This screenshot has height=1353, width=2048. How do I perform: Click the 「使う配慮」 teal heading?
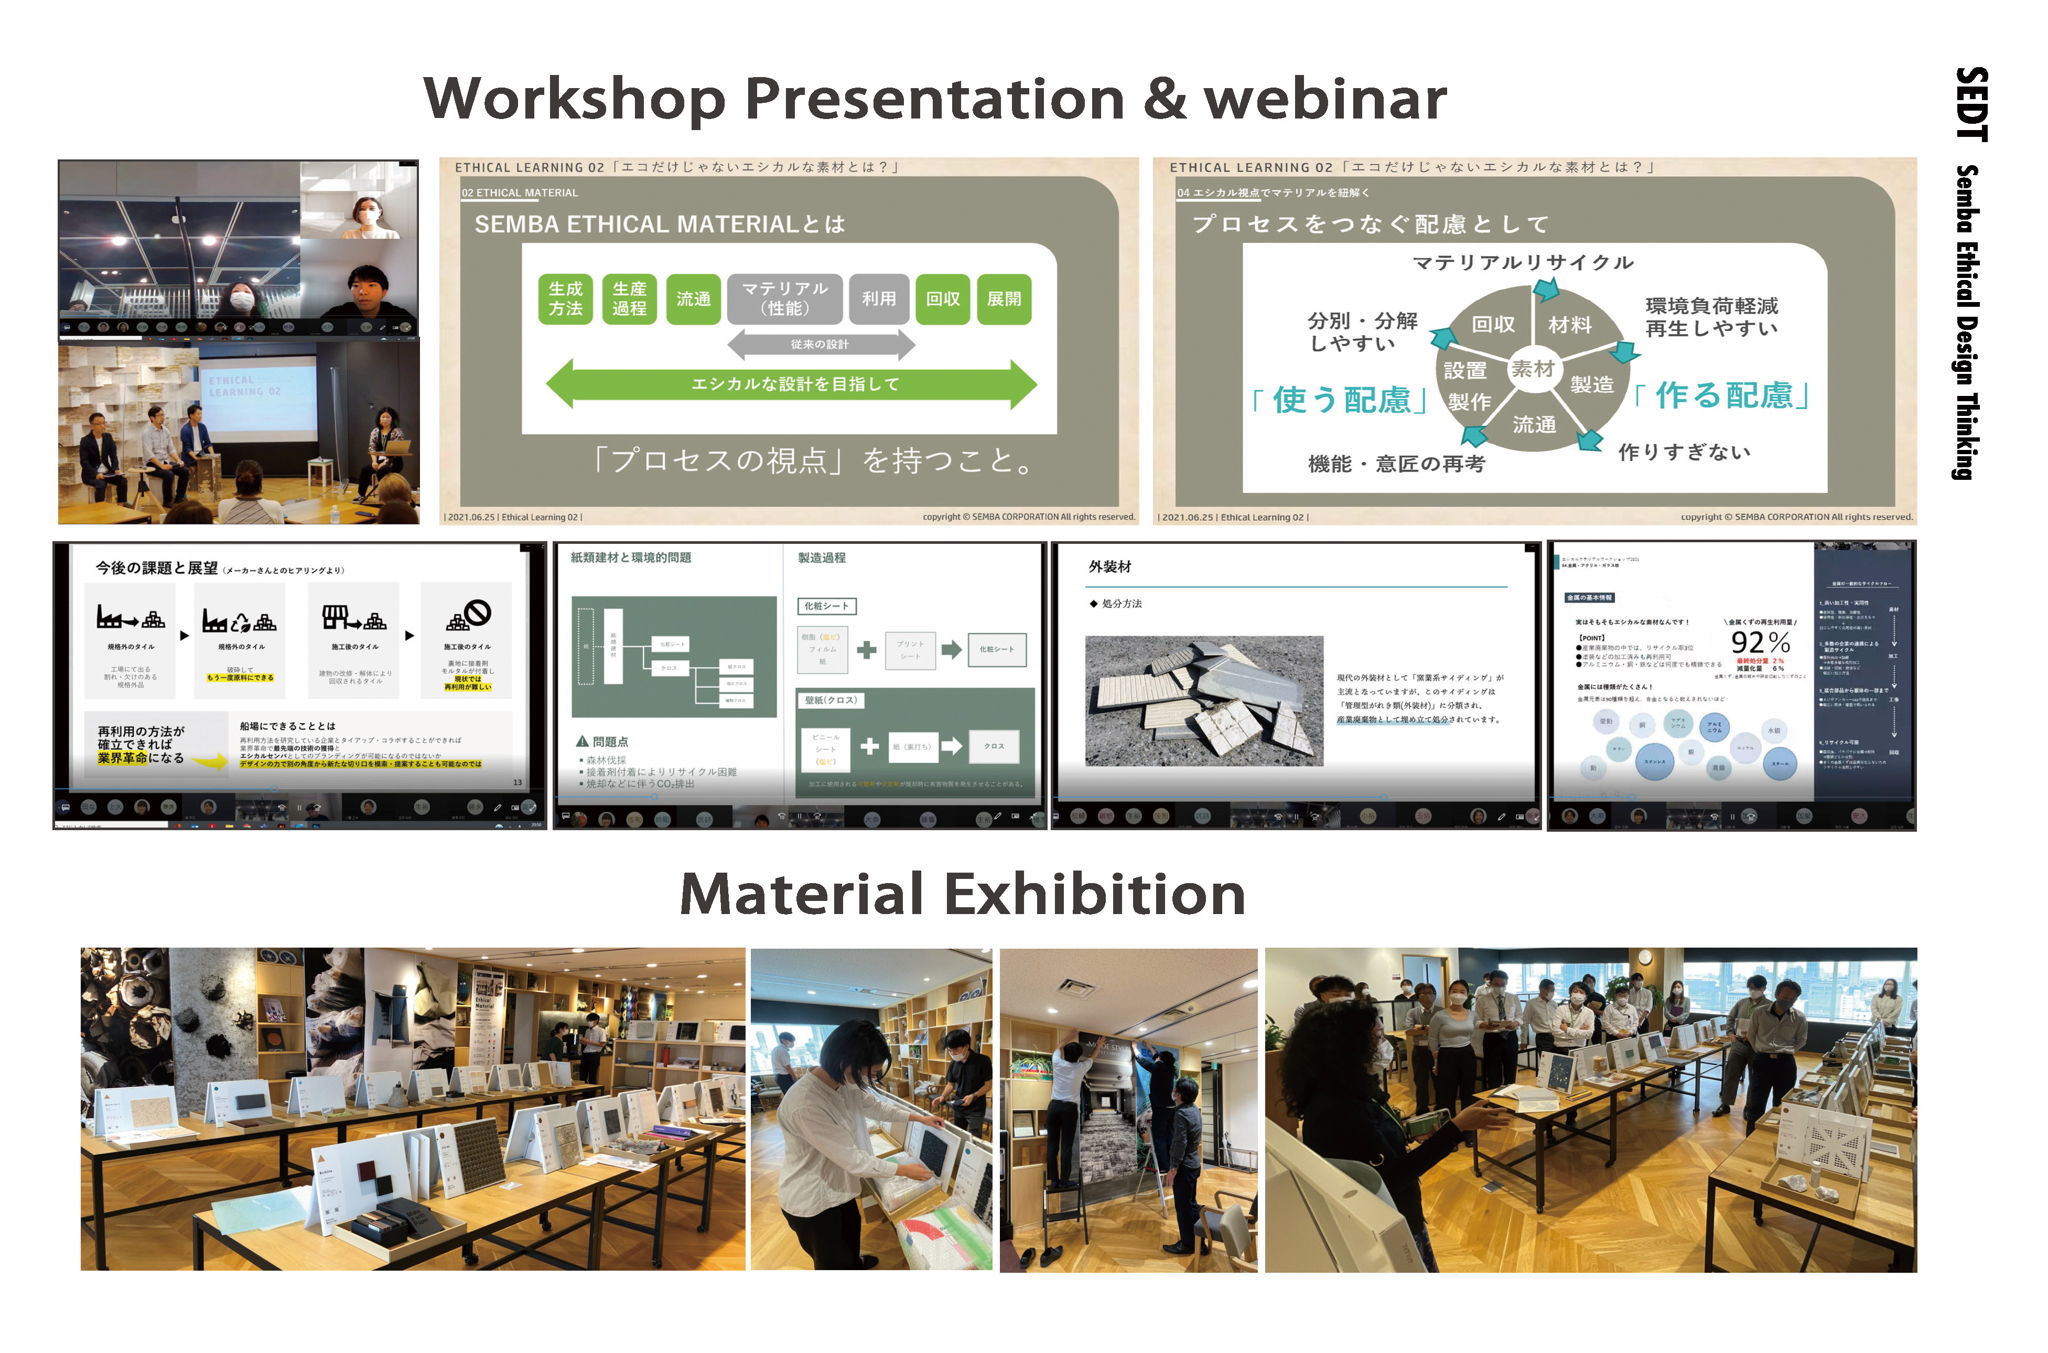pyautogui.click(x=1340, y=400)
